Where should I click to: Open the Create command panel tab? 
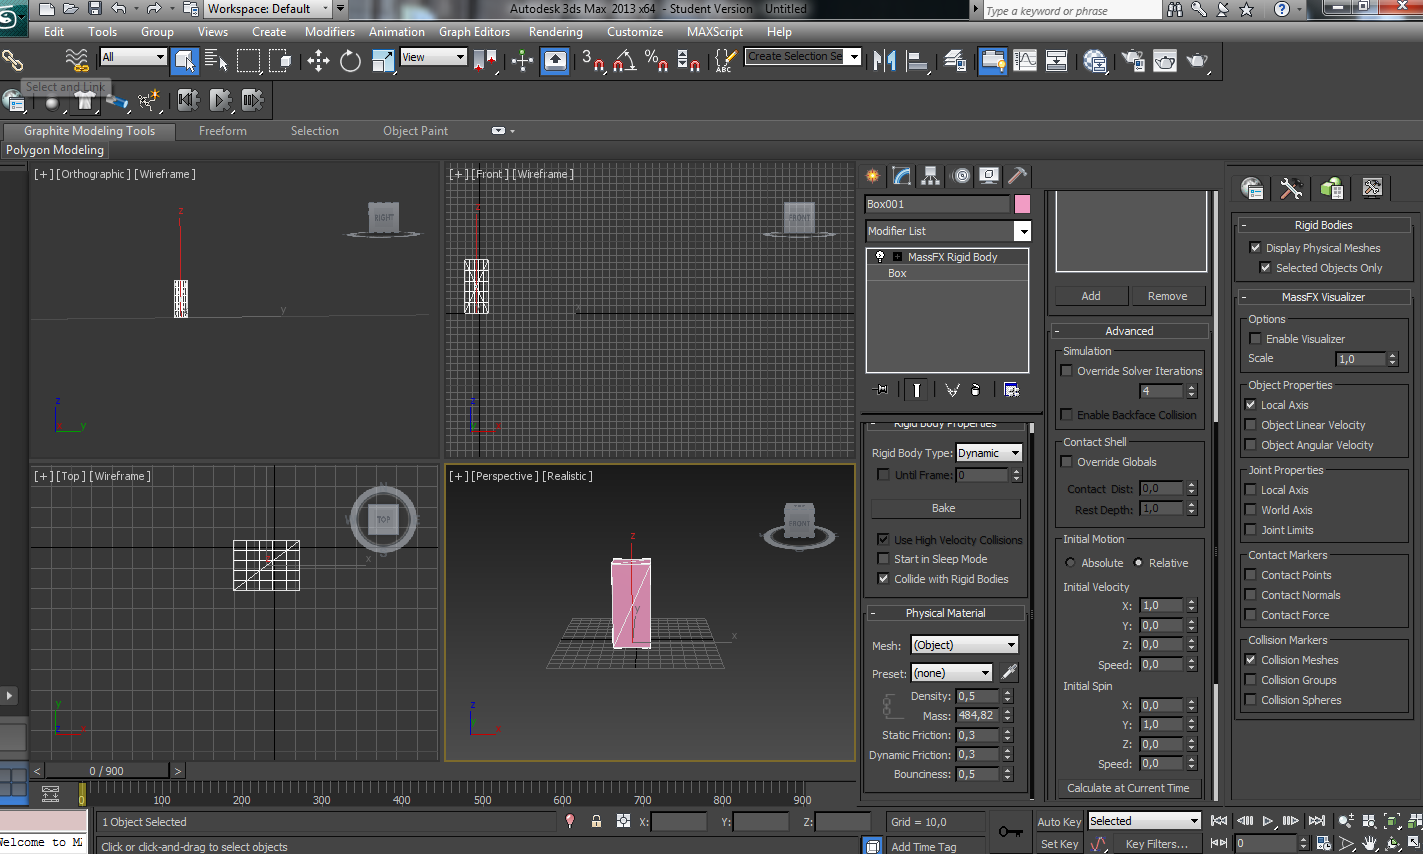tap(873, 176)
